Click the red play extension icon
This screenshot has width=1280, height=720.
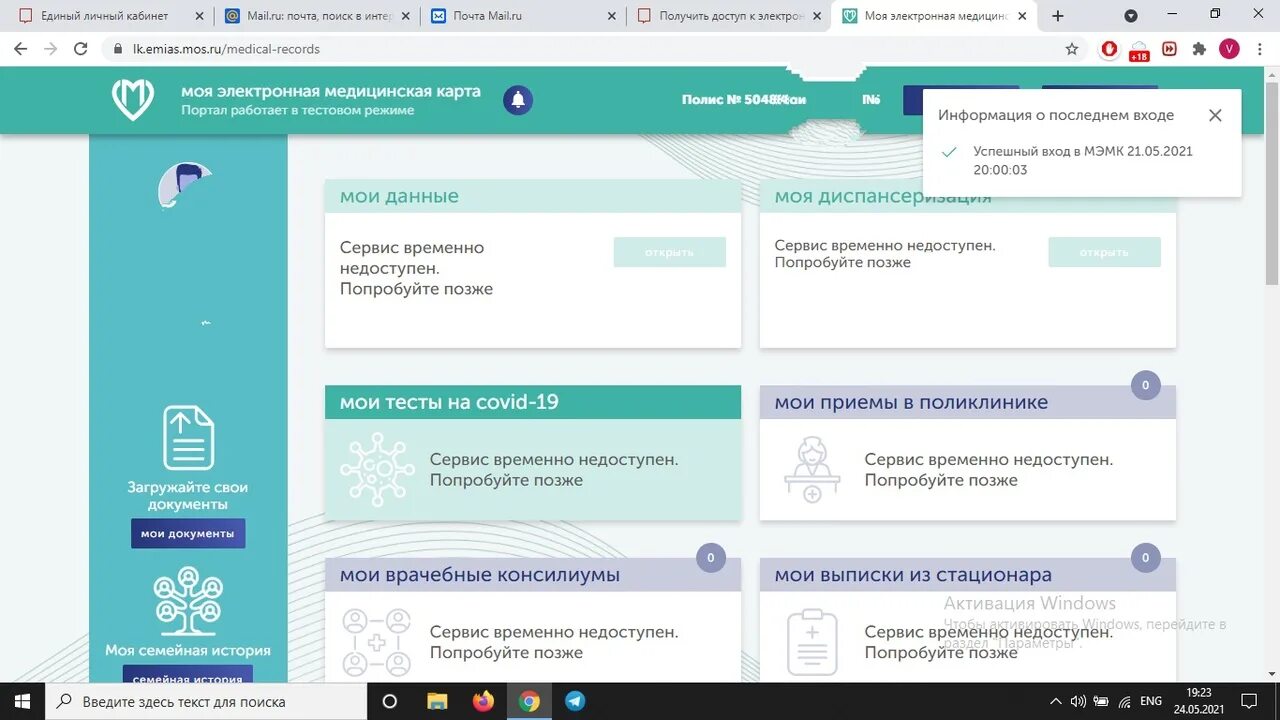(1169, 49)
